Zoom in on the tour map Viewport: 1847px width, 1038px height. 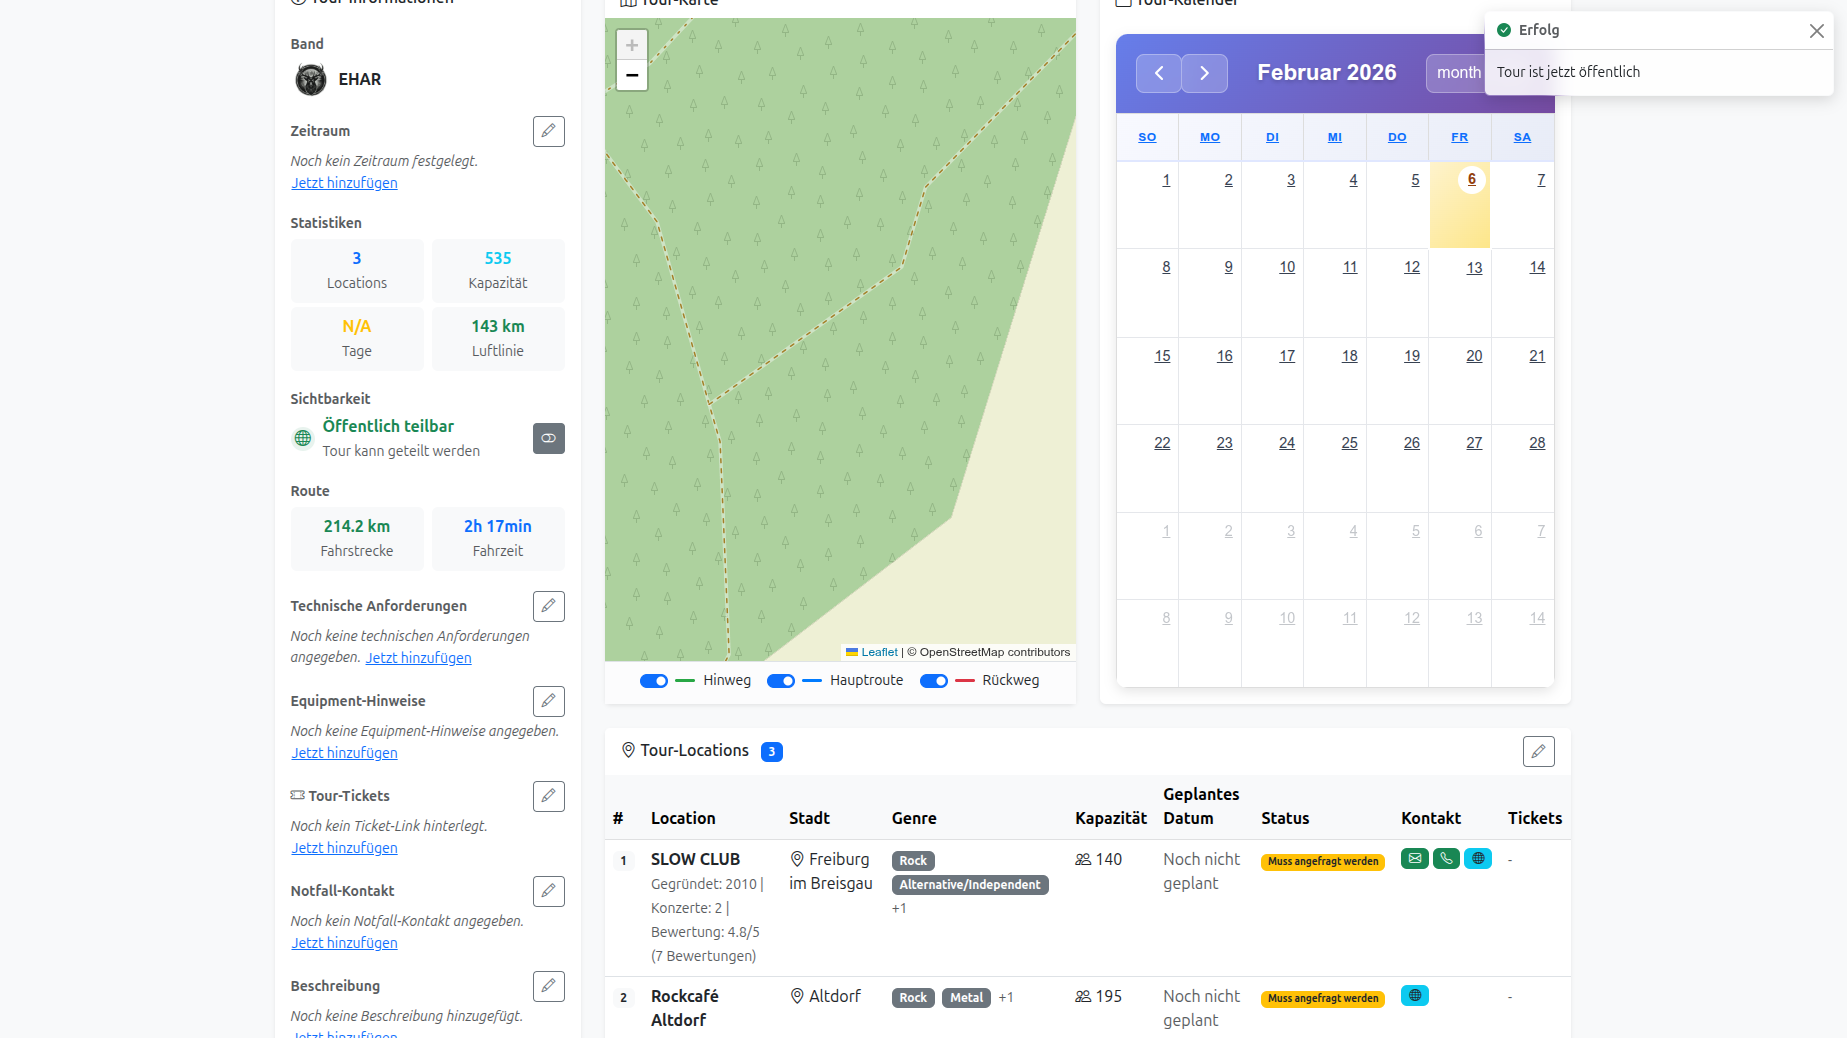[x=632, y=45]
